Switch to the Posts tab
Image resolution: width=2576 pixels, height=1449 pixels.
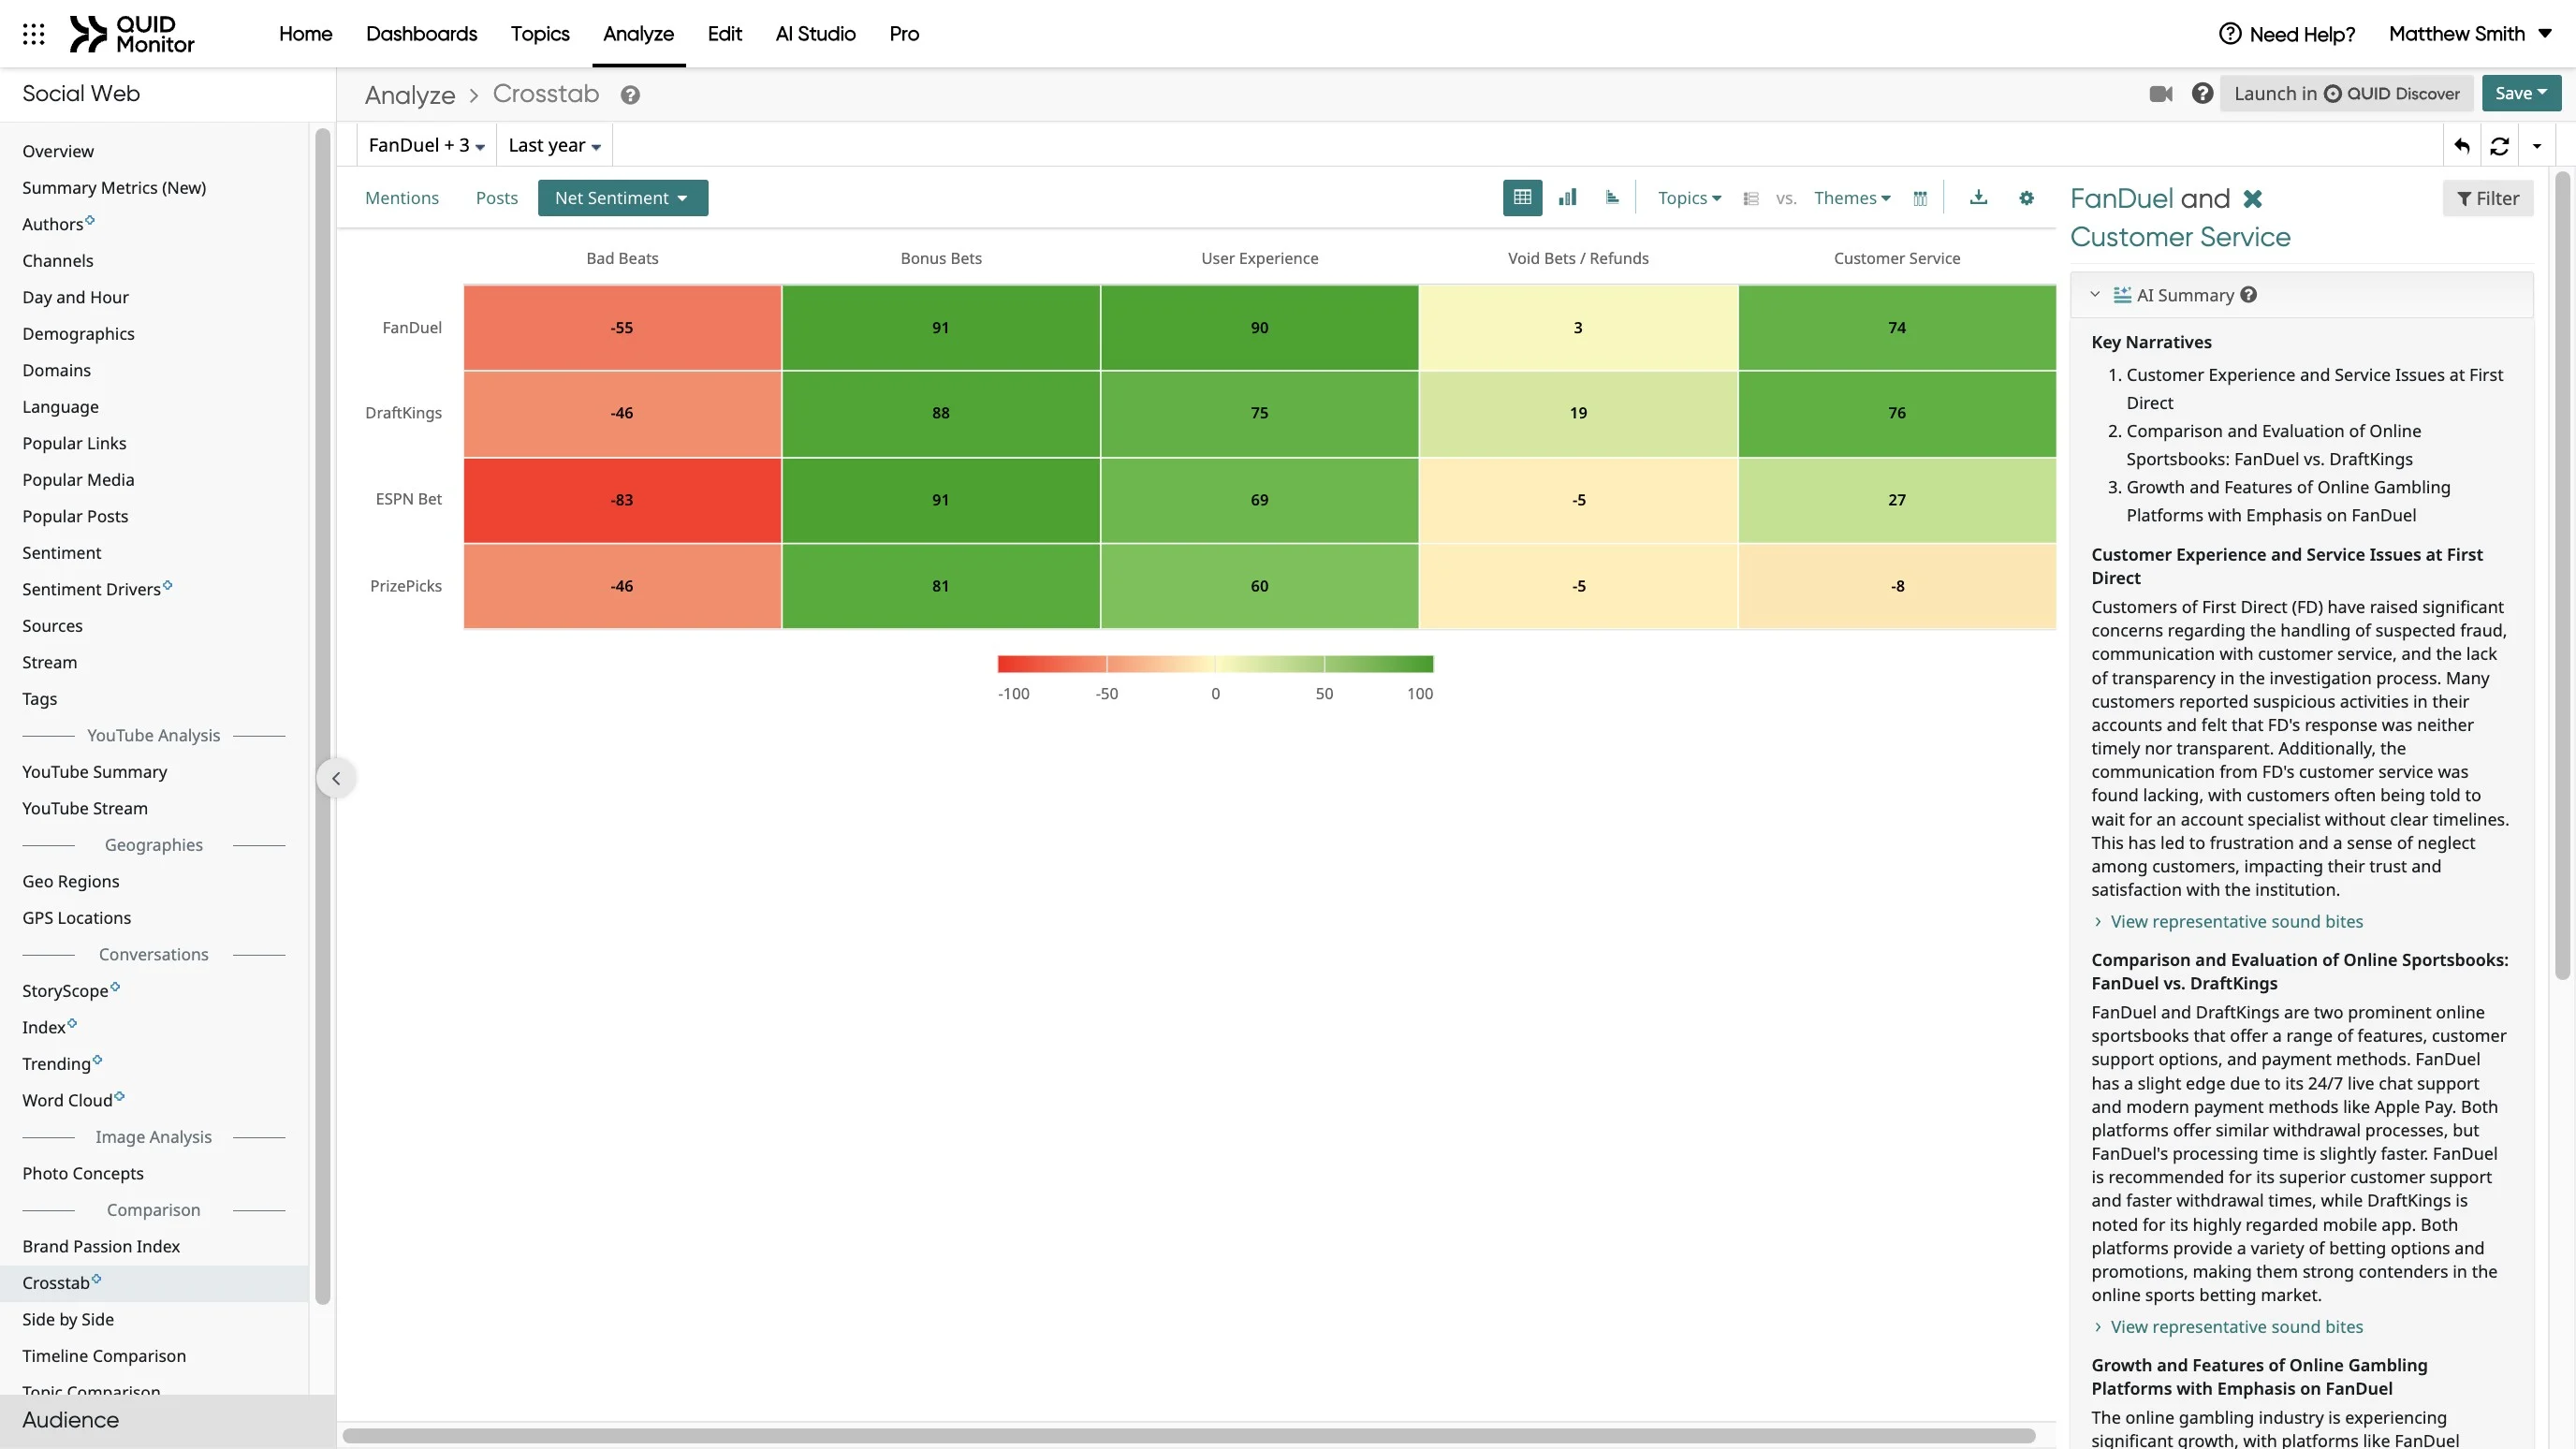click(x=496, y=198)
